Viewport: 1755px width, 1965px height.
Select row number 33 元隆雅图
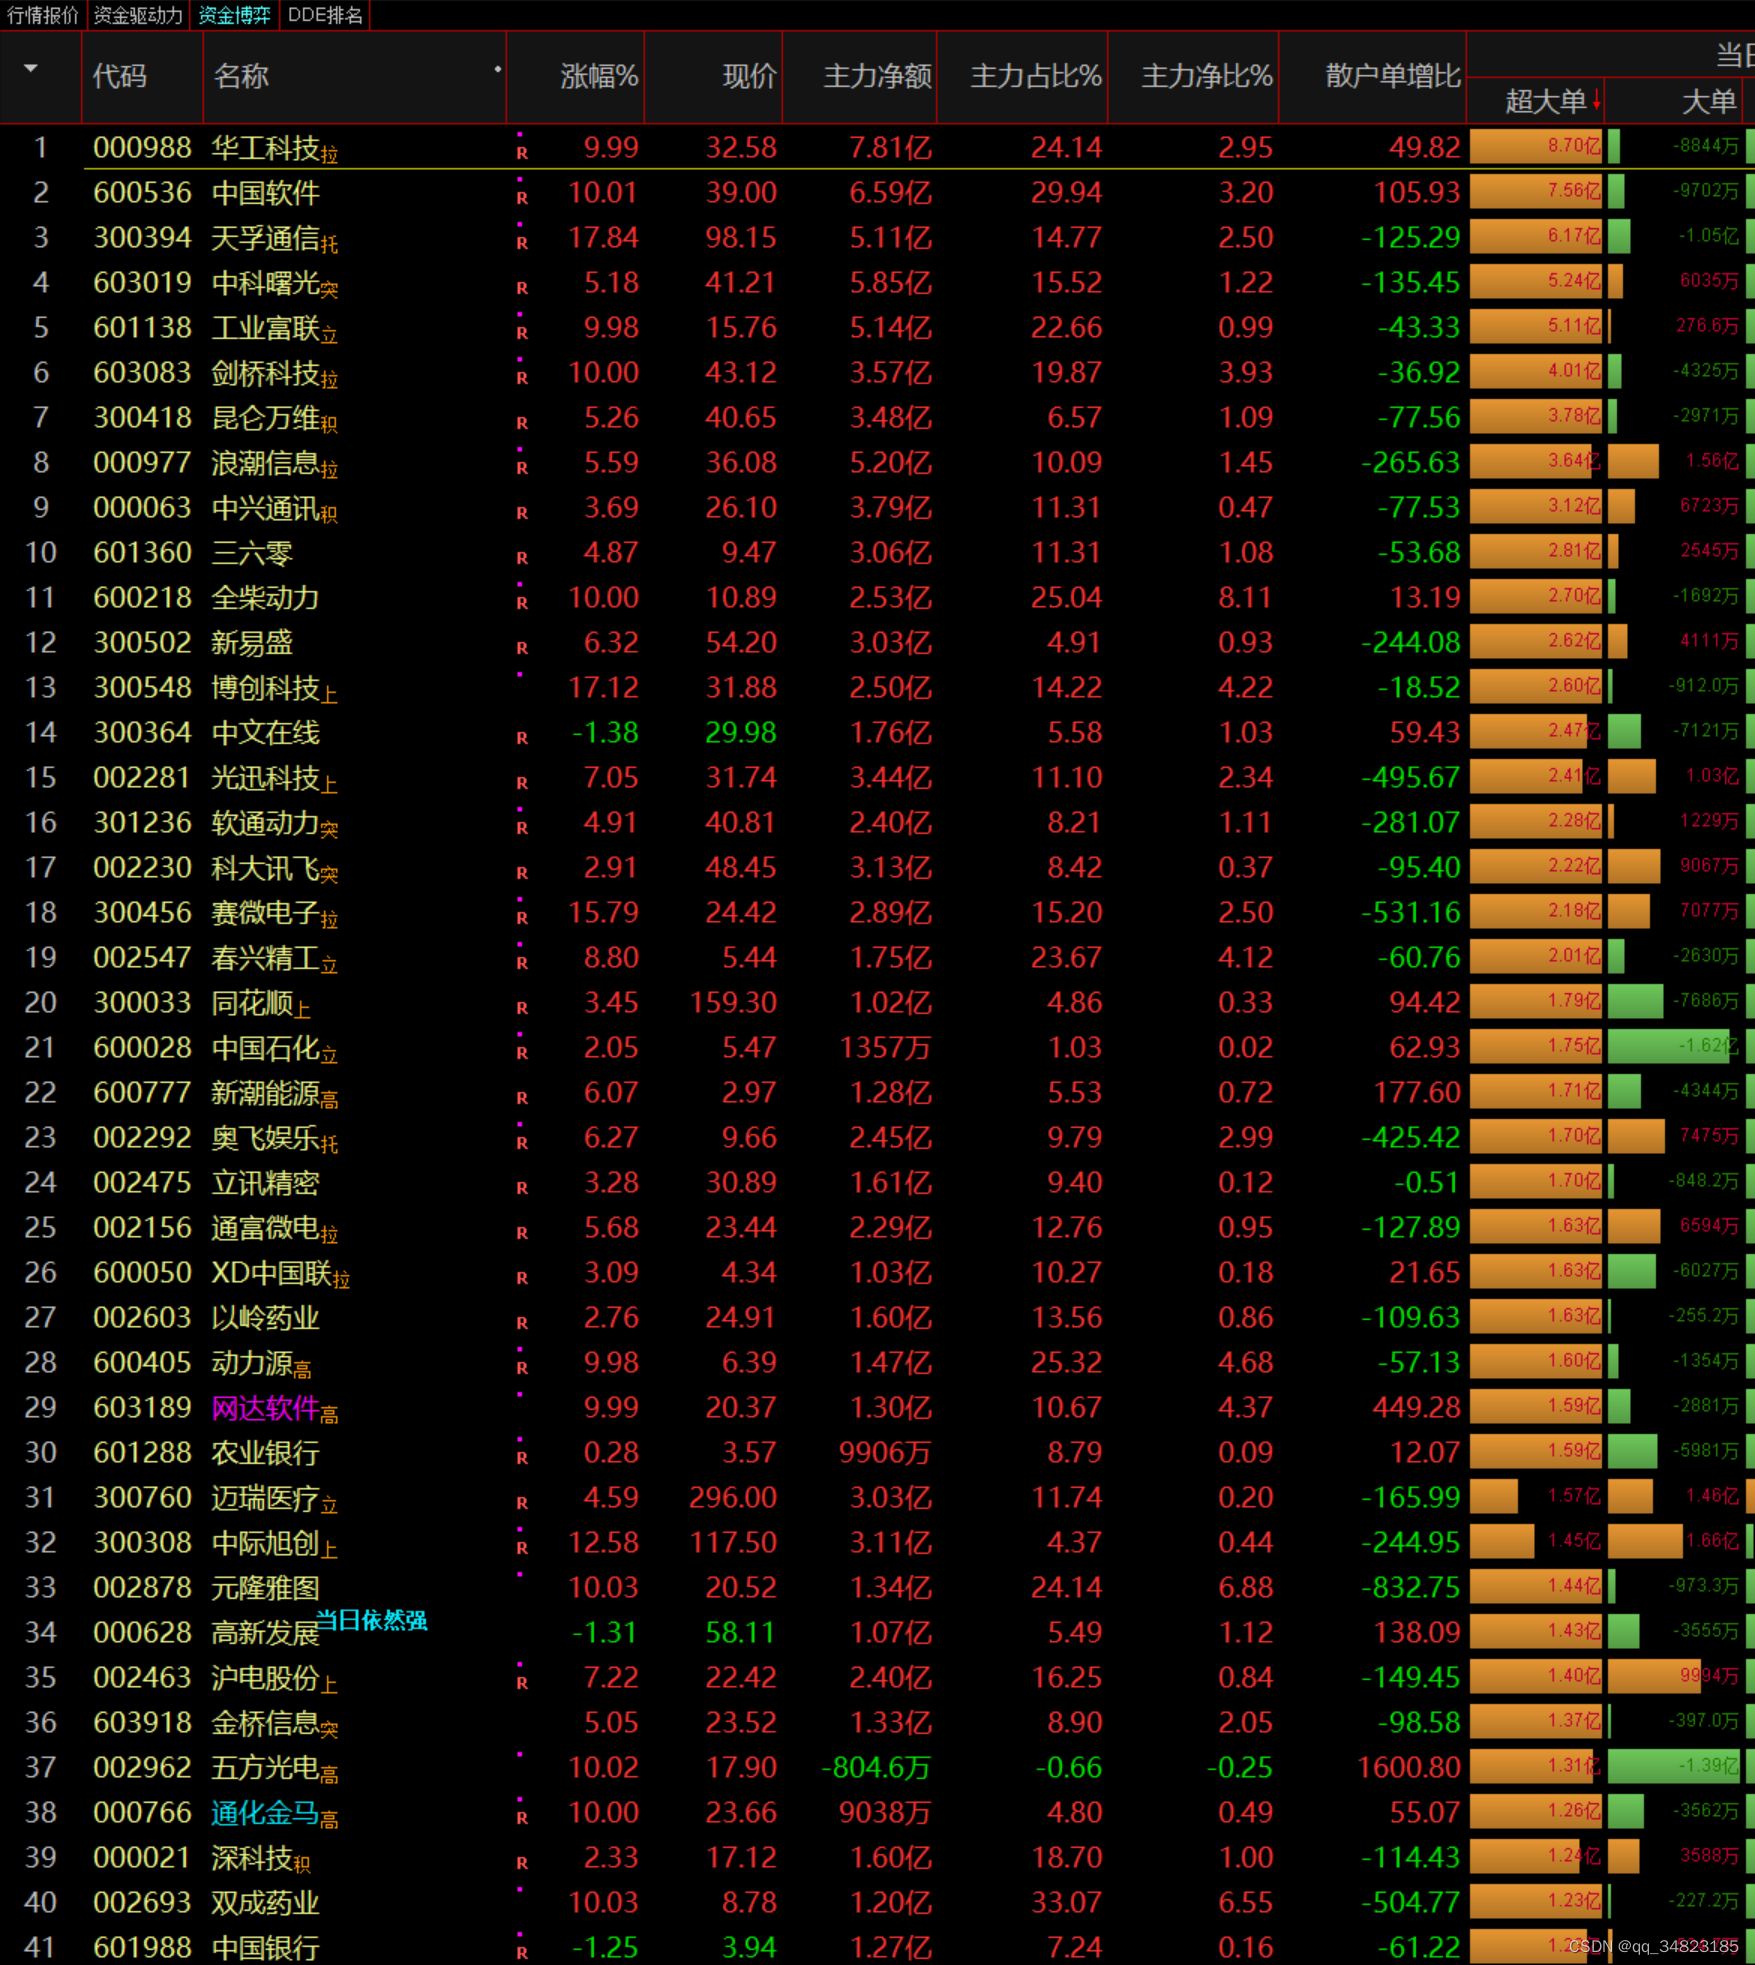coord(40,1588)
